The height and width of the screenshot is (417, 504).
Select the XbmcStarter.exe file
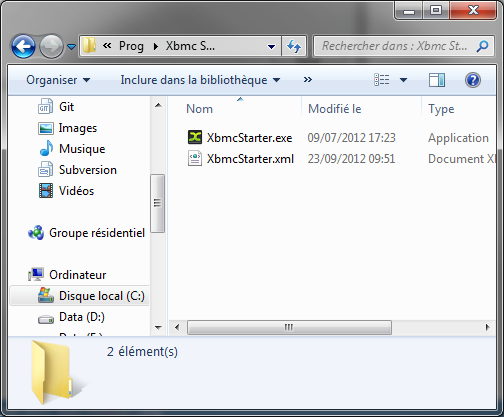click(x=240, y=138)
